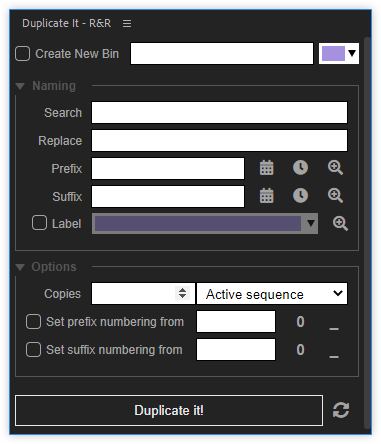The width and height of the screenshot is (381, 444).
Task: Click the underscore separator in prefix numbering row
Action: pos(334,329)
